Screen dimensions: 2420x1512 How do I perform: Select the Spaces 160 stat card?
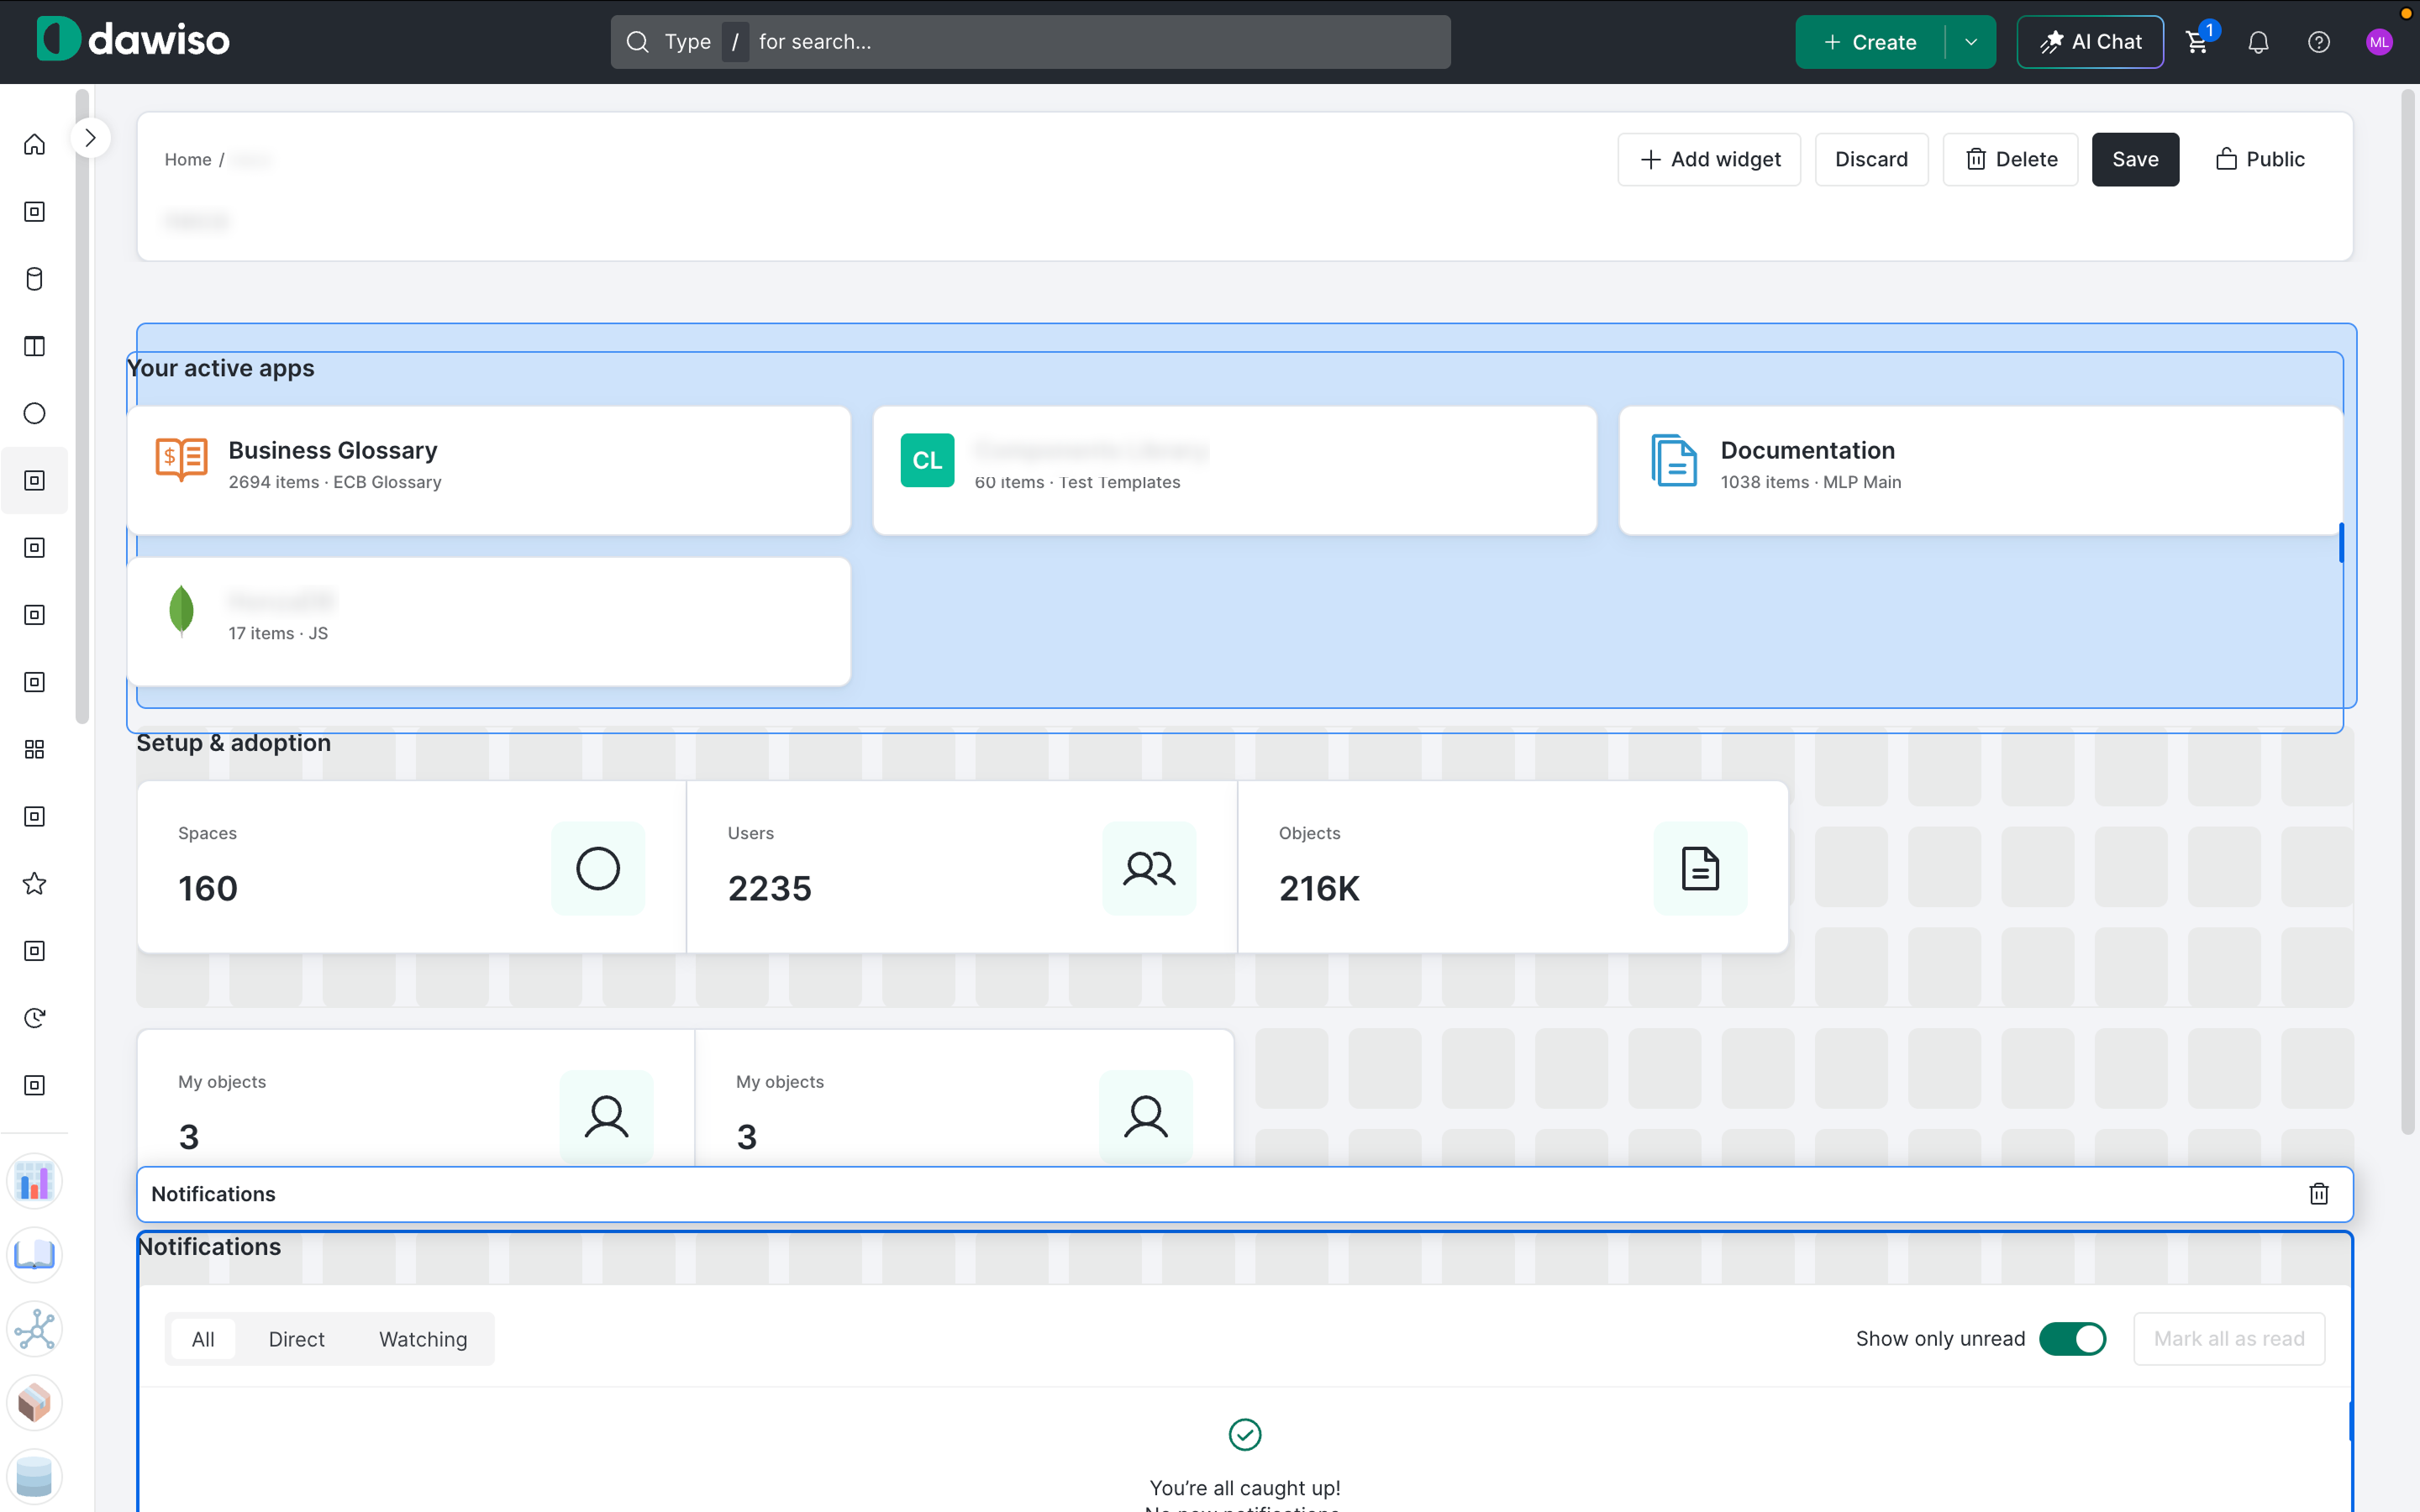click(x=412, y=867)
